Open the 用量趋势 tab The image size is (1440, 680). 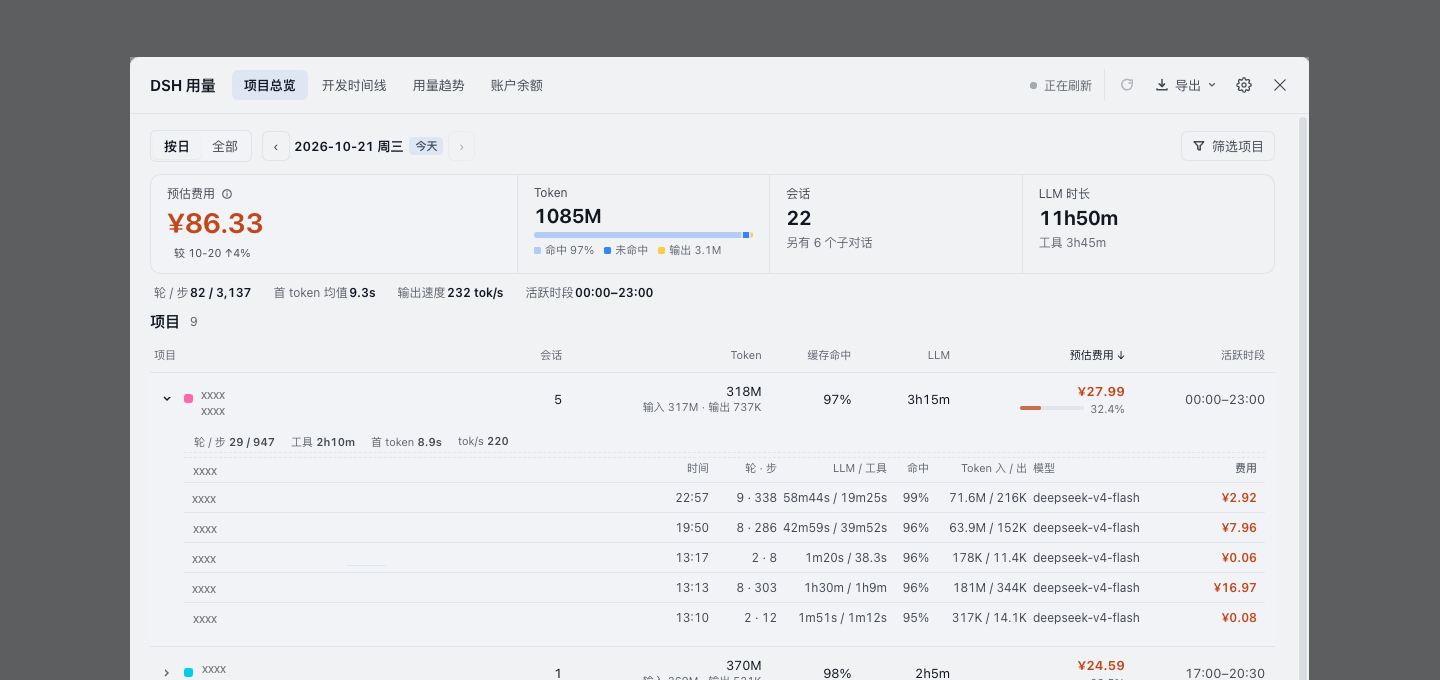pos(439,85)
